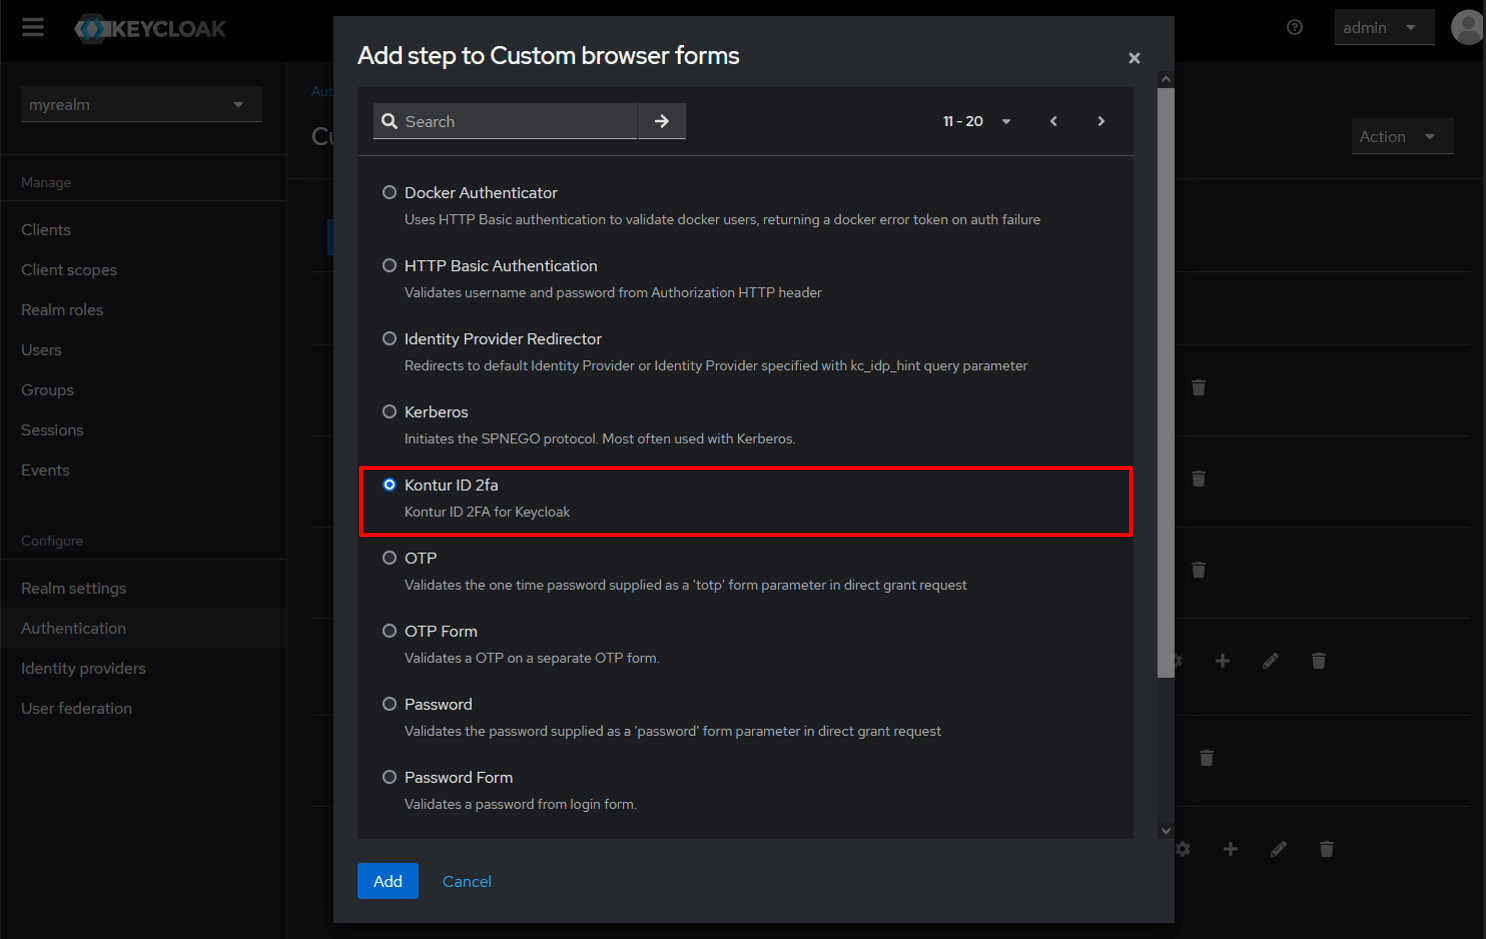Click scrollbar up arrow in dialog
This screenshot has width=1486, height=939.
click(1166, 79)
